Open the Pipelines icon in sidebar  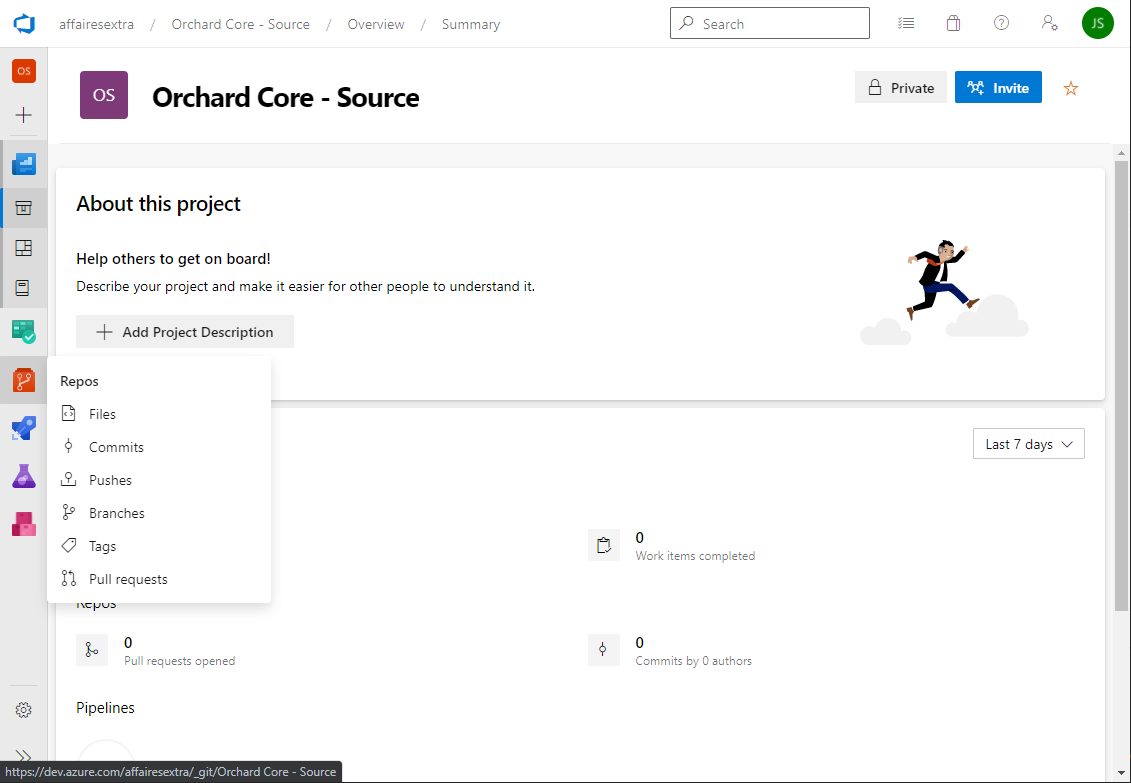(x=24, y=428)
